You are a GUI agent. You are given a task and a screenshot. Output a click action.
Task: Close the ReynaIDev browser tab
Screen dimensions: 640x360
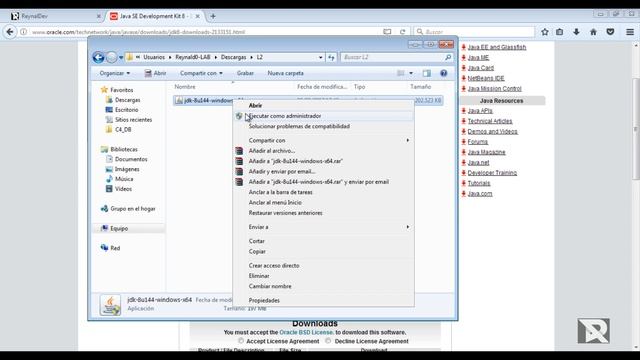click(98, 16)
